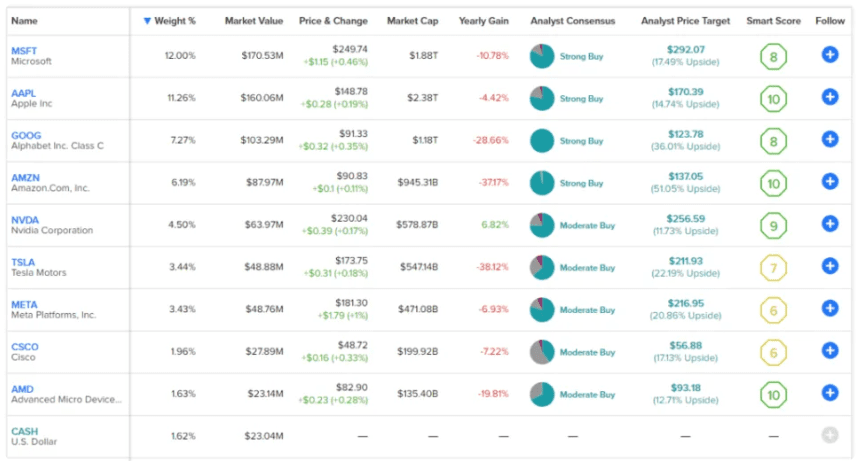View GOOG analyst consensus pie chart
Image resolution: width=856 pixels, height=461 pixels.
click(x=542, y=141)
